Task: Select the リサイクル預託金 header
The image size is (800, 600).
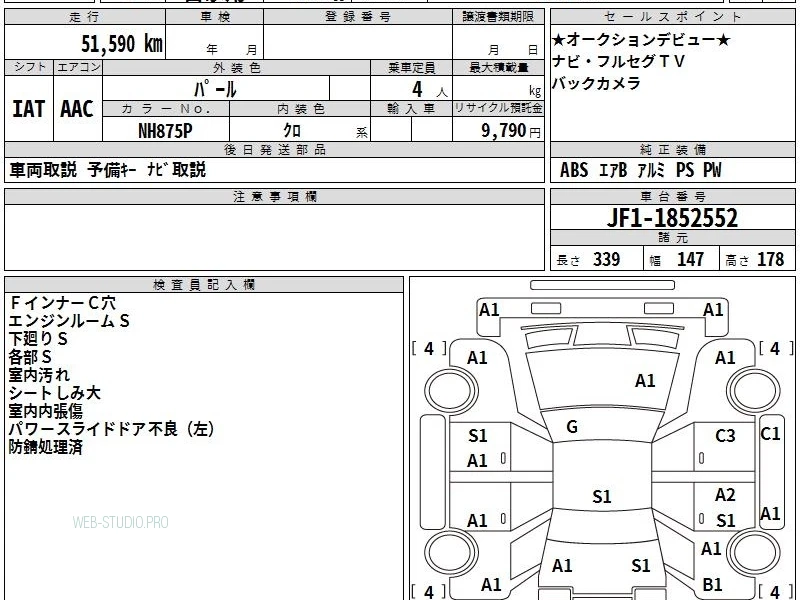Action: [x=498, y=109]
